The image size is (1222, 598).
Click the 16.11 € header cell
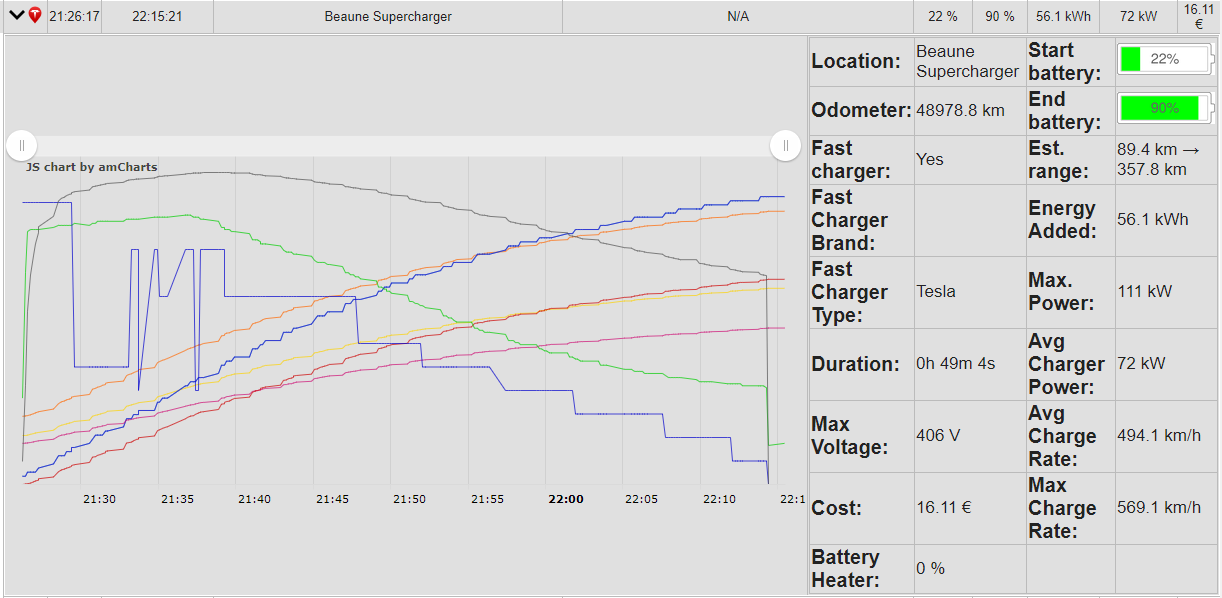click(1198, 17)
